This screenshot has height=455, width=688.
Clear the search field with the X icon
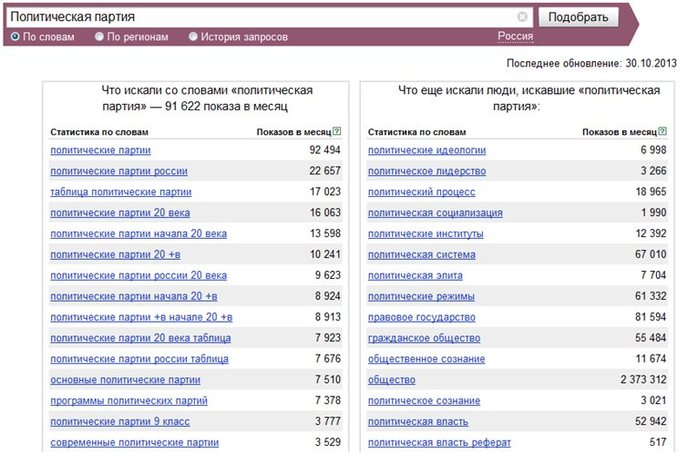pos(522,17)
